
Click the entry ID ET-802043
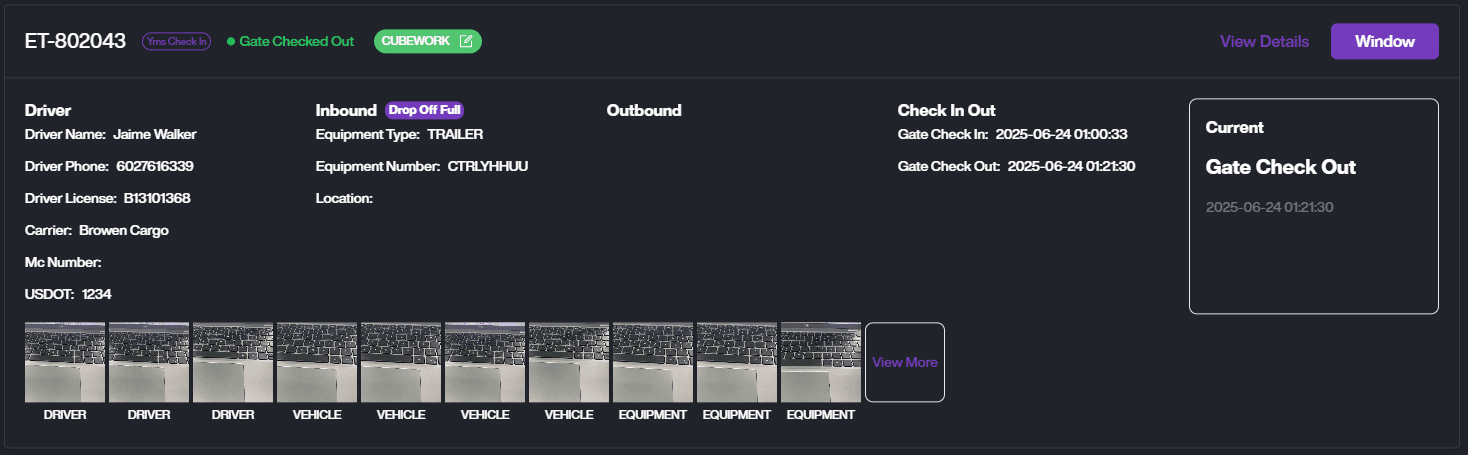tap(76, 41)
